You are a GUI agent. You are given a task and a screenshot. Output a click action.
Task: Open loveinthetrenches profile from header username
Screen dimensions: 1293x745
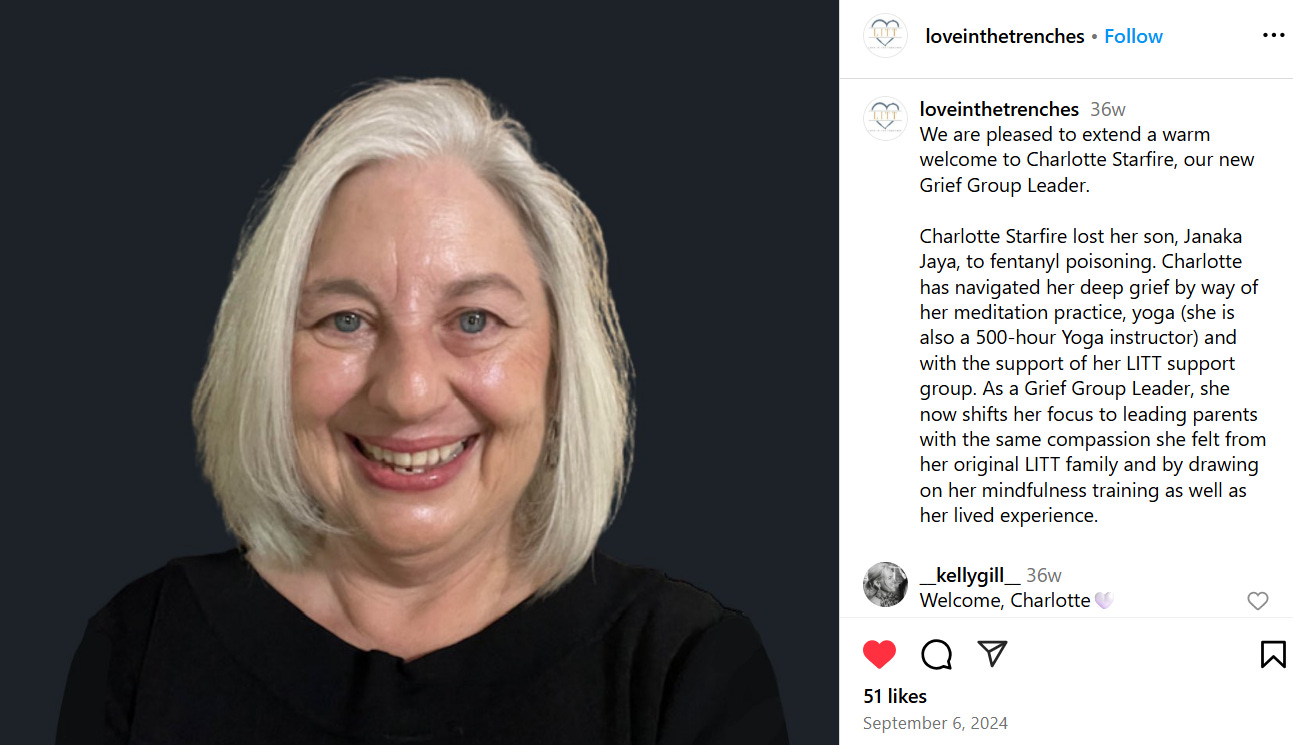(1005, 36)
